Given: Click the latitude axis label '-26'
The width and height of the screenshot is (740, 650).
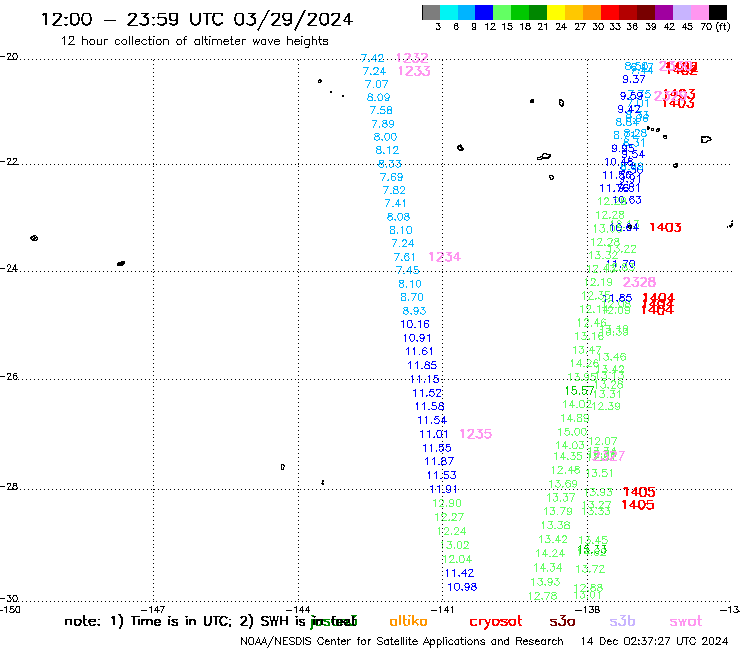Looking at the screenshot, I should pos(9,377).
